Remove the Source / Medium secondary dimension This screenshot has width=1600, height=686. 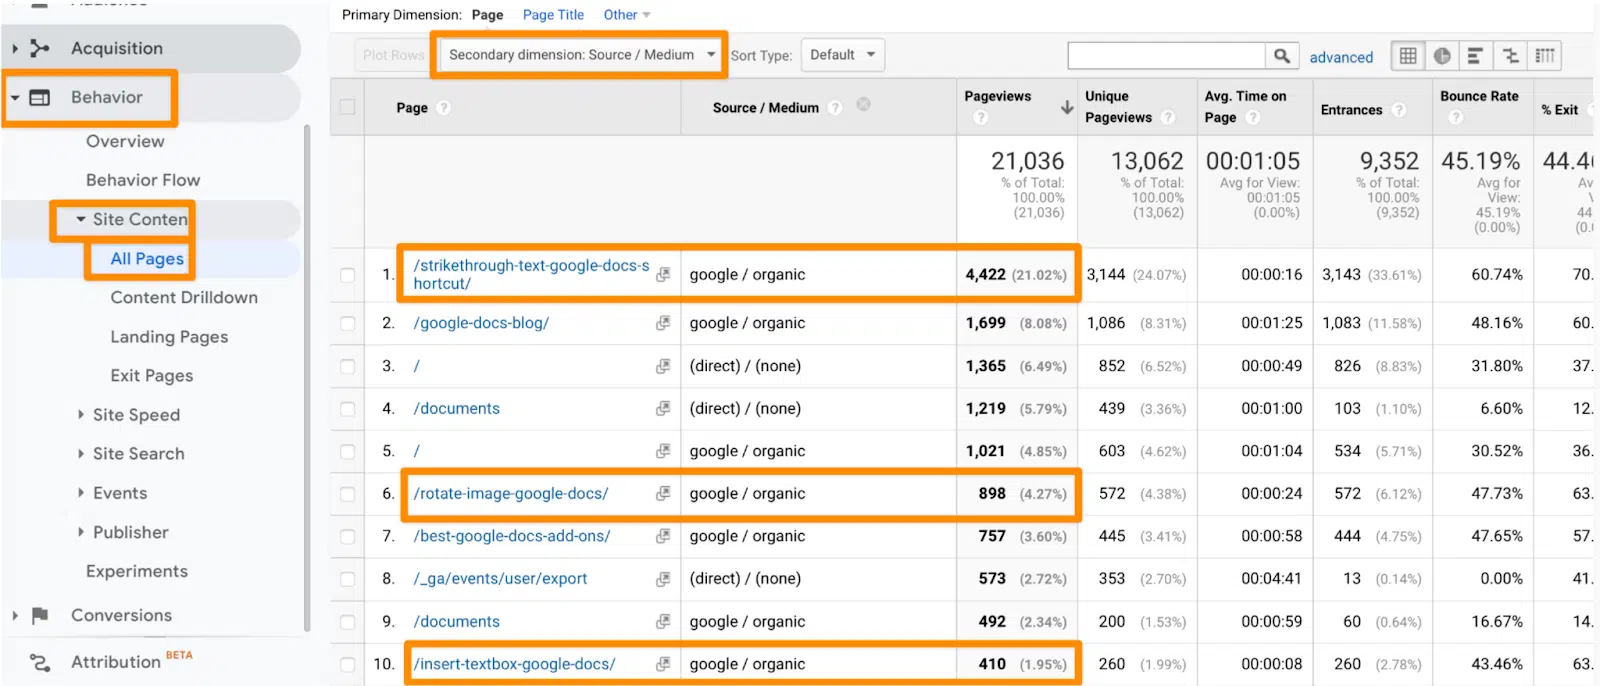pos(863,104)
